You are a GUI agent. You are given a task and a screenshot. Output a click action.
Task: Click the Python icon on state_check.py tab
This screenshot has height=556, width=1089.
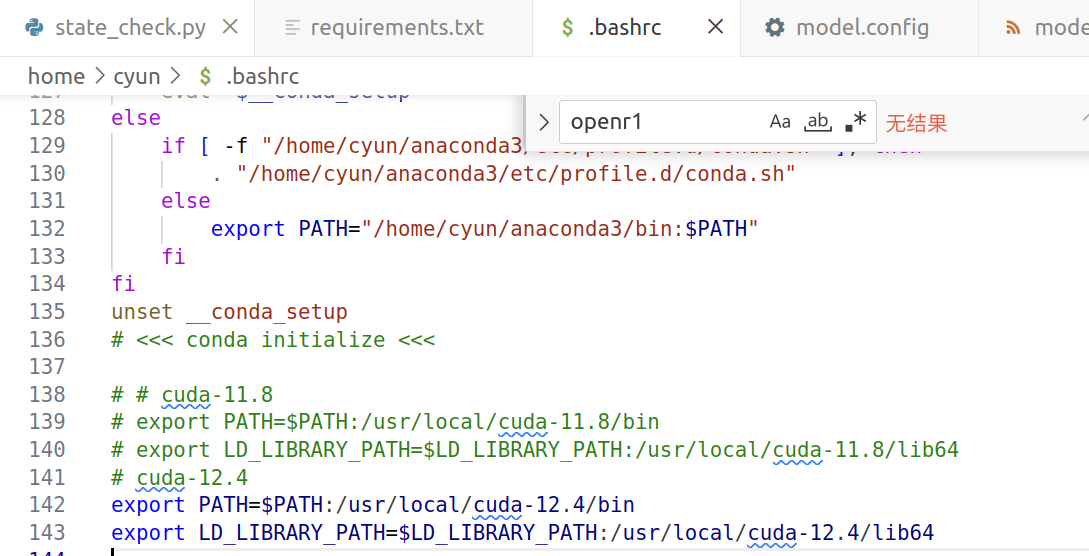34,28
